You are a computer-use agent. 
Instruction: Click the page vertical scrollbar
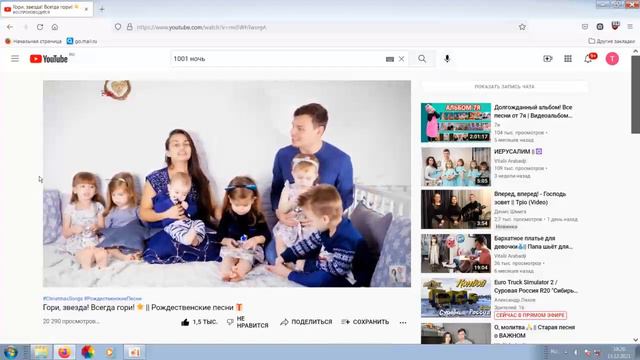pyautogui.click(x=636, y=95)
